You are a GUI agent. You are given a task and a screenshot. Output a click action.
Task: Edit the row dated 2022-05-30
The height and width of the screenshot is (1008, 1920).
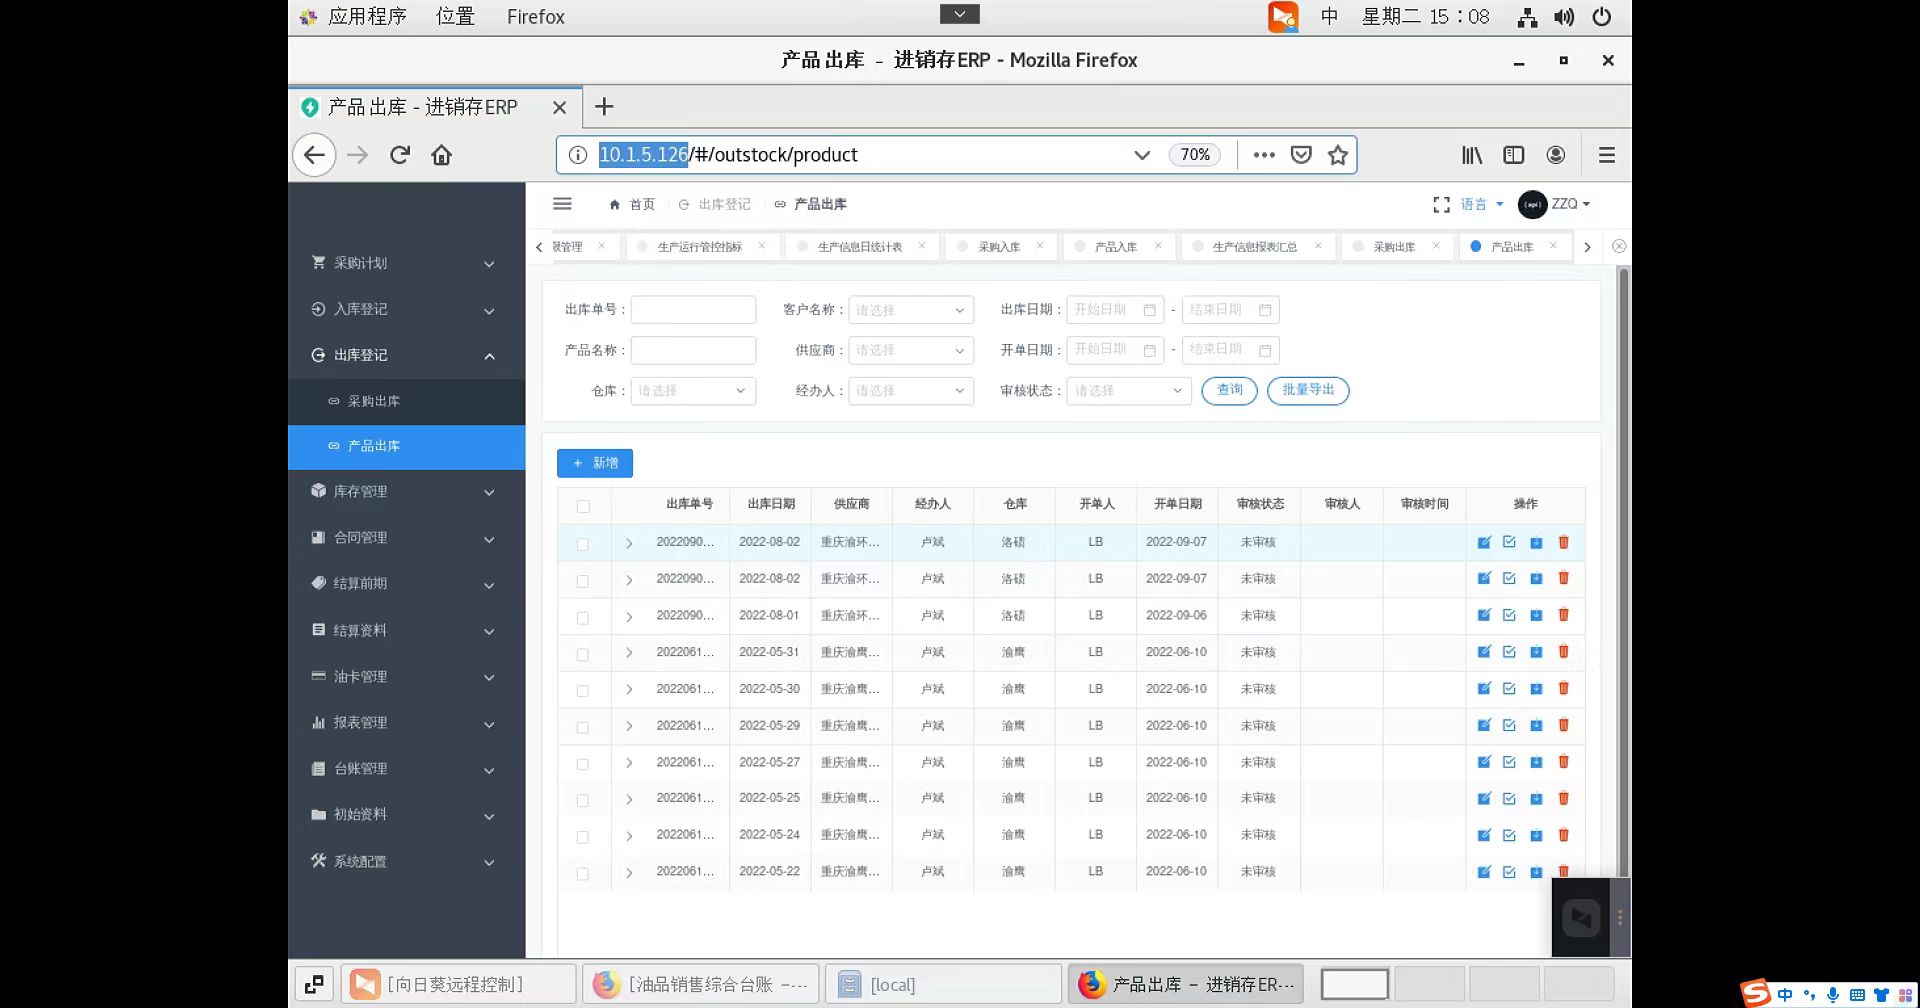tap(1484, 688)
